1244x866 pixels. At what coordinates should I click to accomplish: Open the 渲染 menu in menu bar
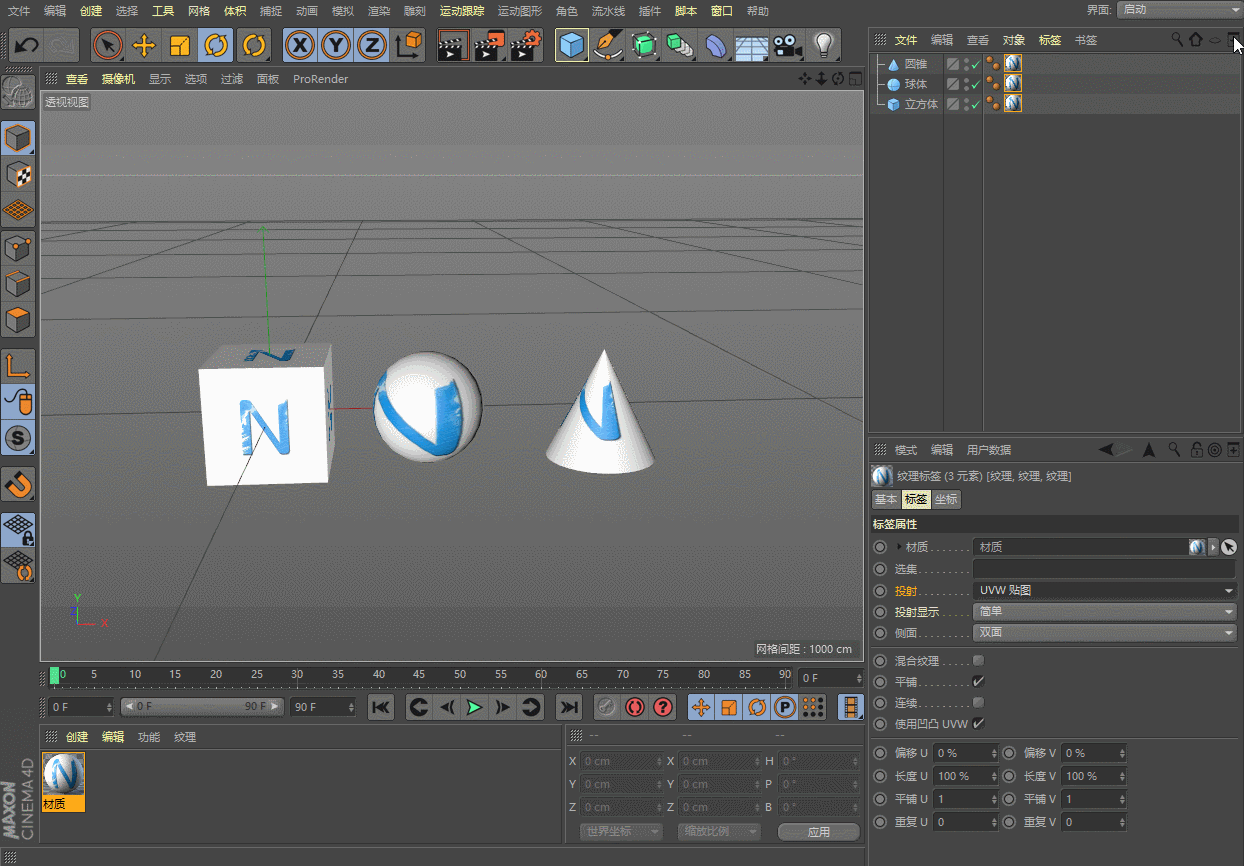(379, 11)
